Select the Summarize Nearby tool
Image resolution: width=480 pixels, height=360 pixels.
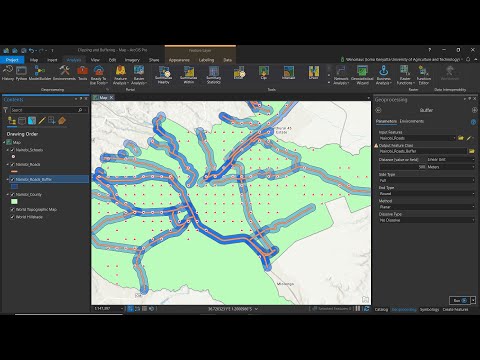pos(163,75)
